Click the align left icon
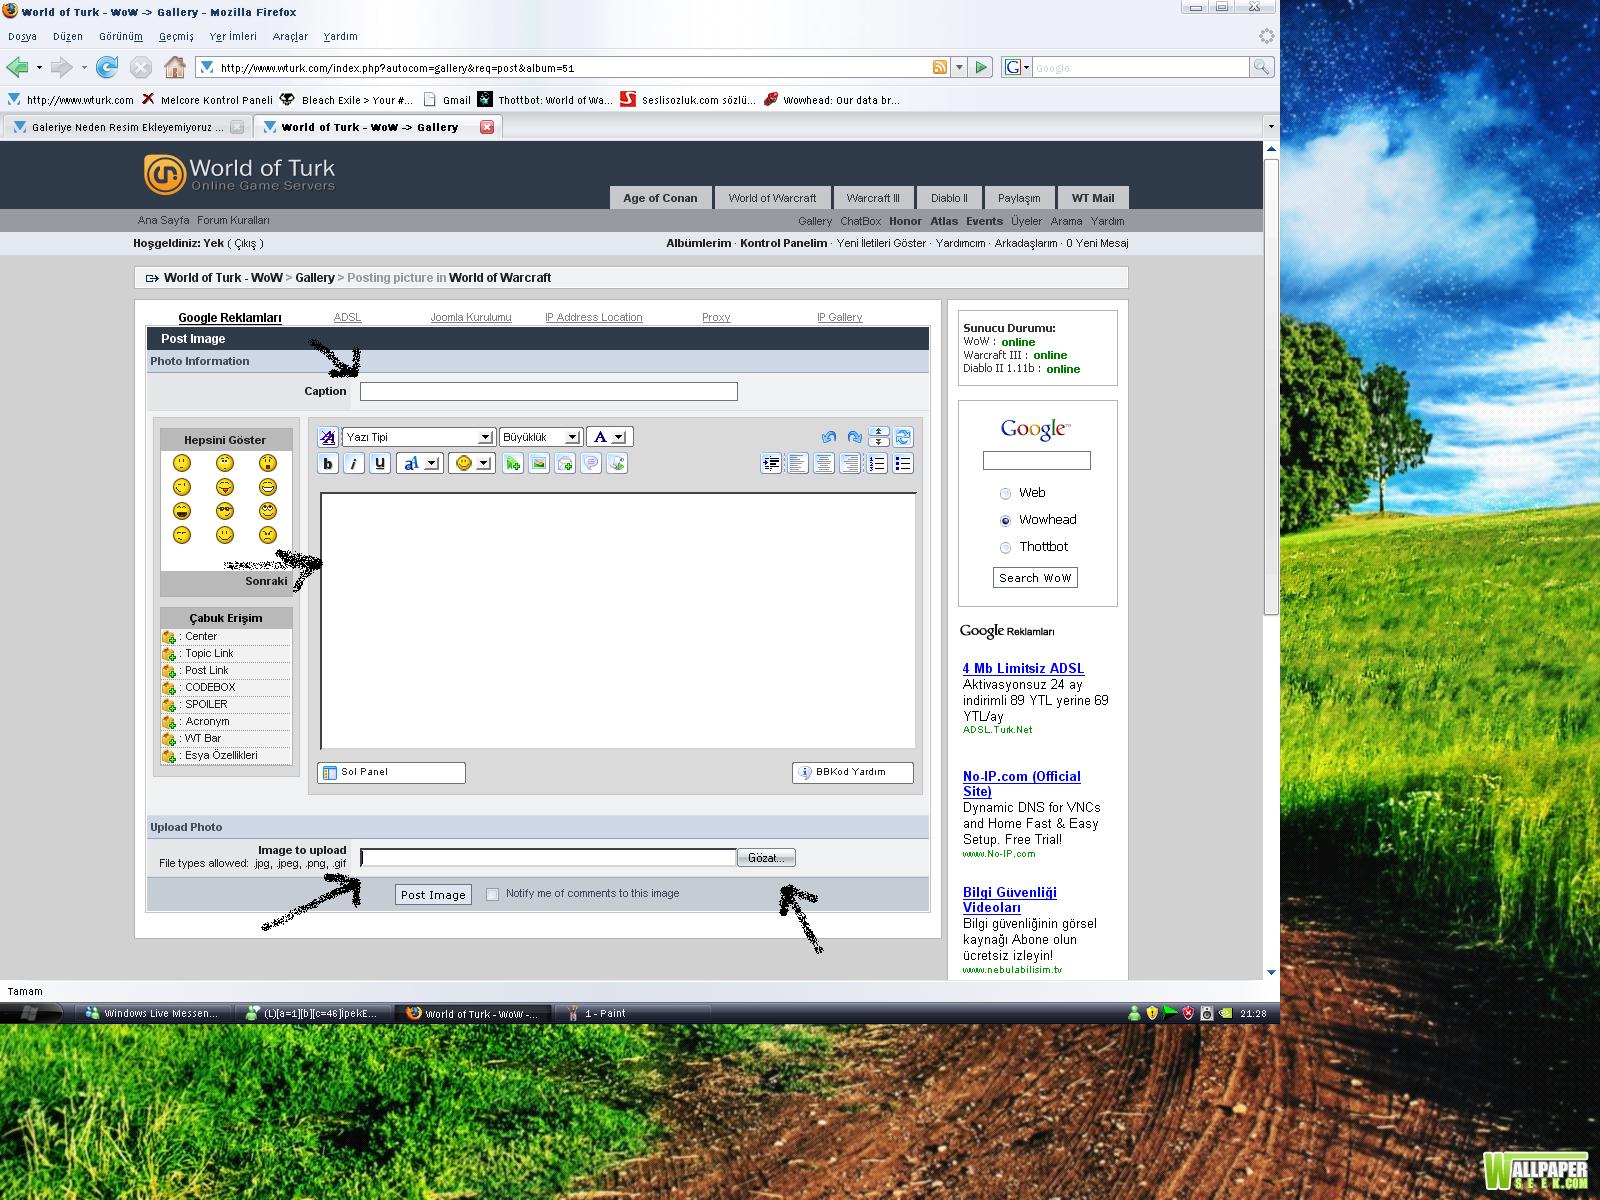This screenshot has height=1200, width=1600. pyautogui.click(x=797, y=463)
